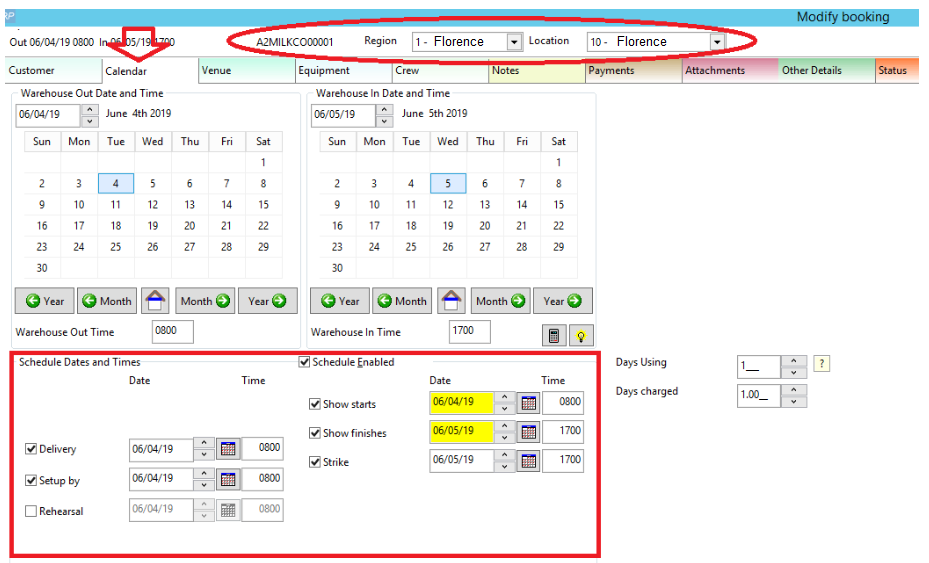
Task: Select day 28 in Warehouse In calendar
Action: (521, 247)
